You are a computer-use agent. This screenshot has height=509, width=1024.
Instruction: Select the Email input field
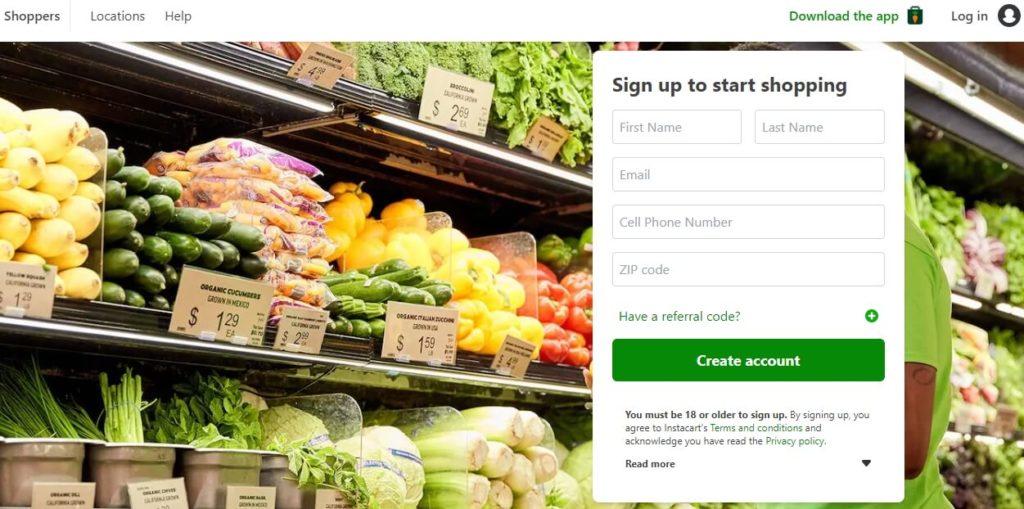pos(748,174)
